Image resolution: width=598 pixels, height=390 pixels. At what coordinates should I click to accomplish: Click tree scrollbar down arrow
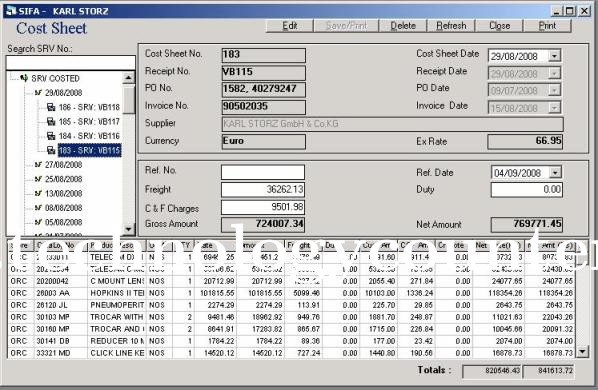[x=129, y=228]
